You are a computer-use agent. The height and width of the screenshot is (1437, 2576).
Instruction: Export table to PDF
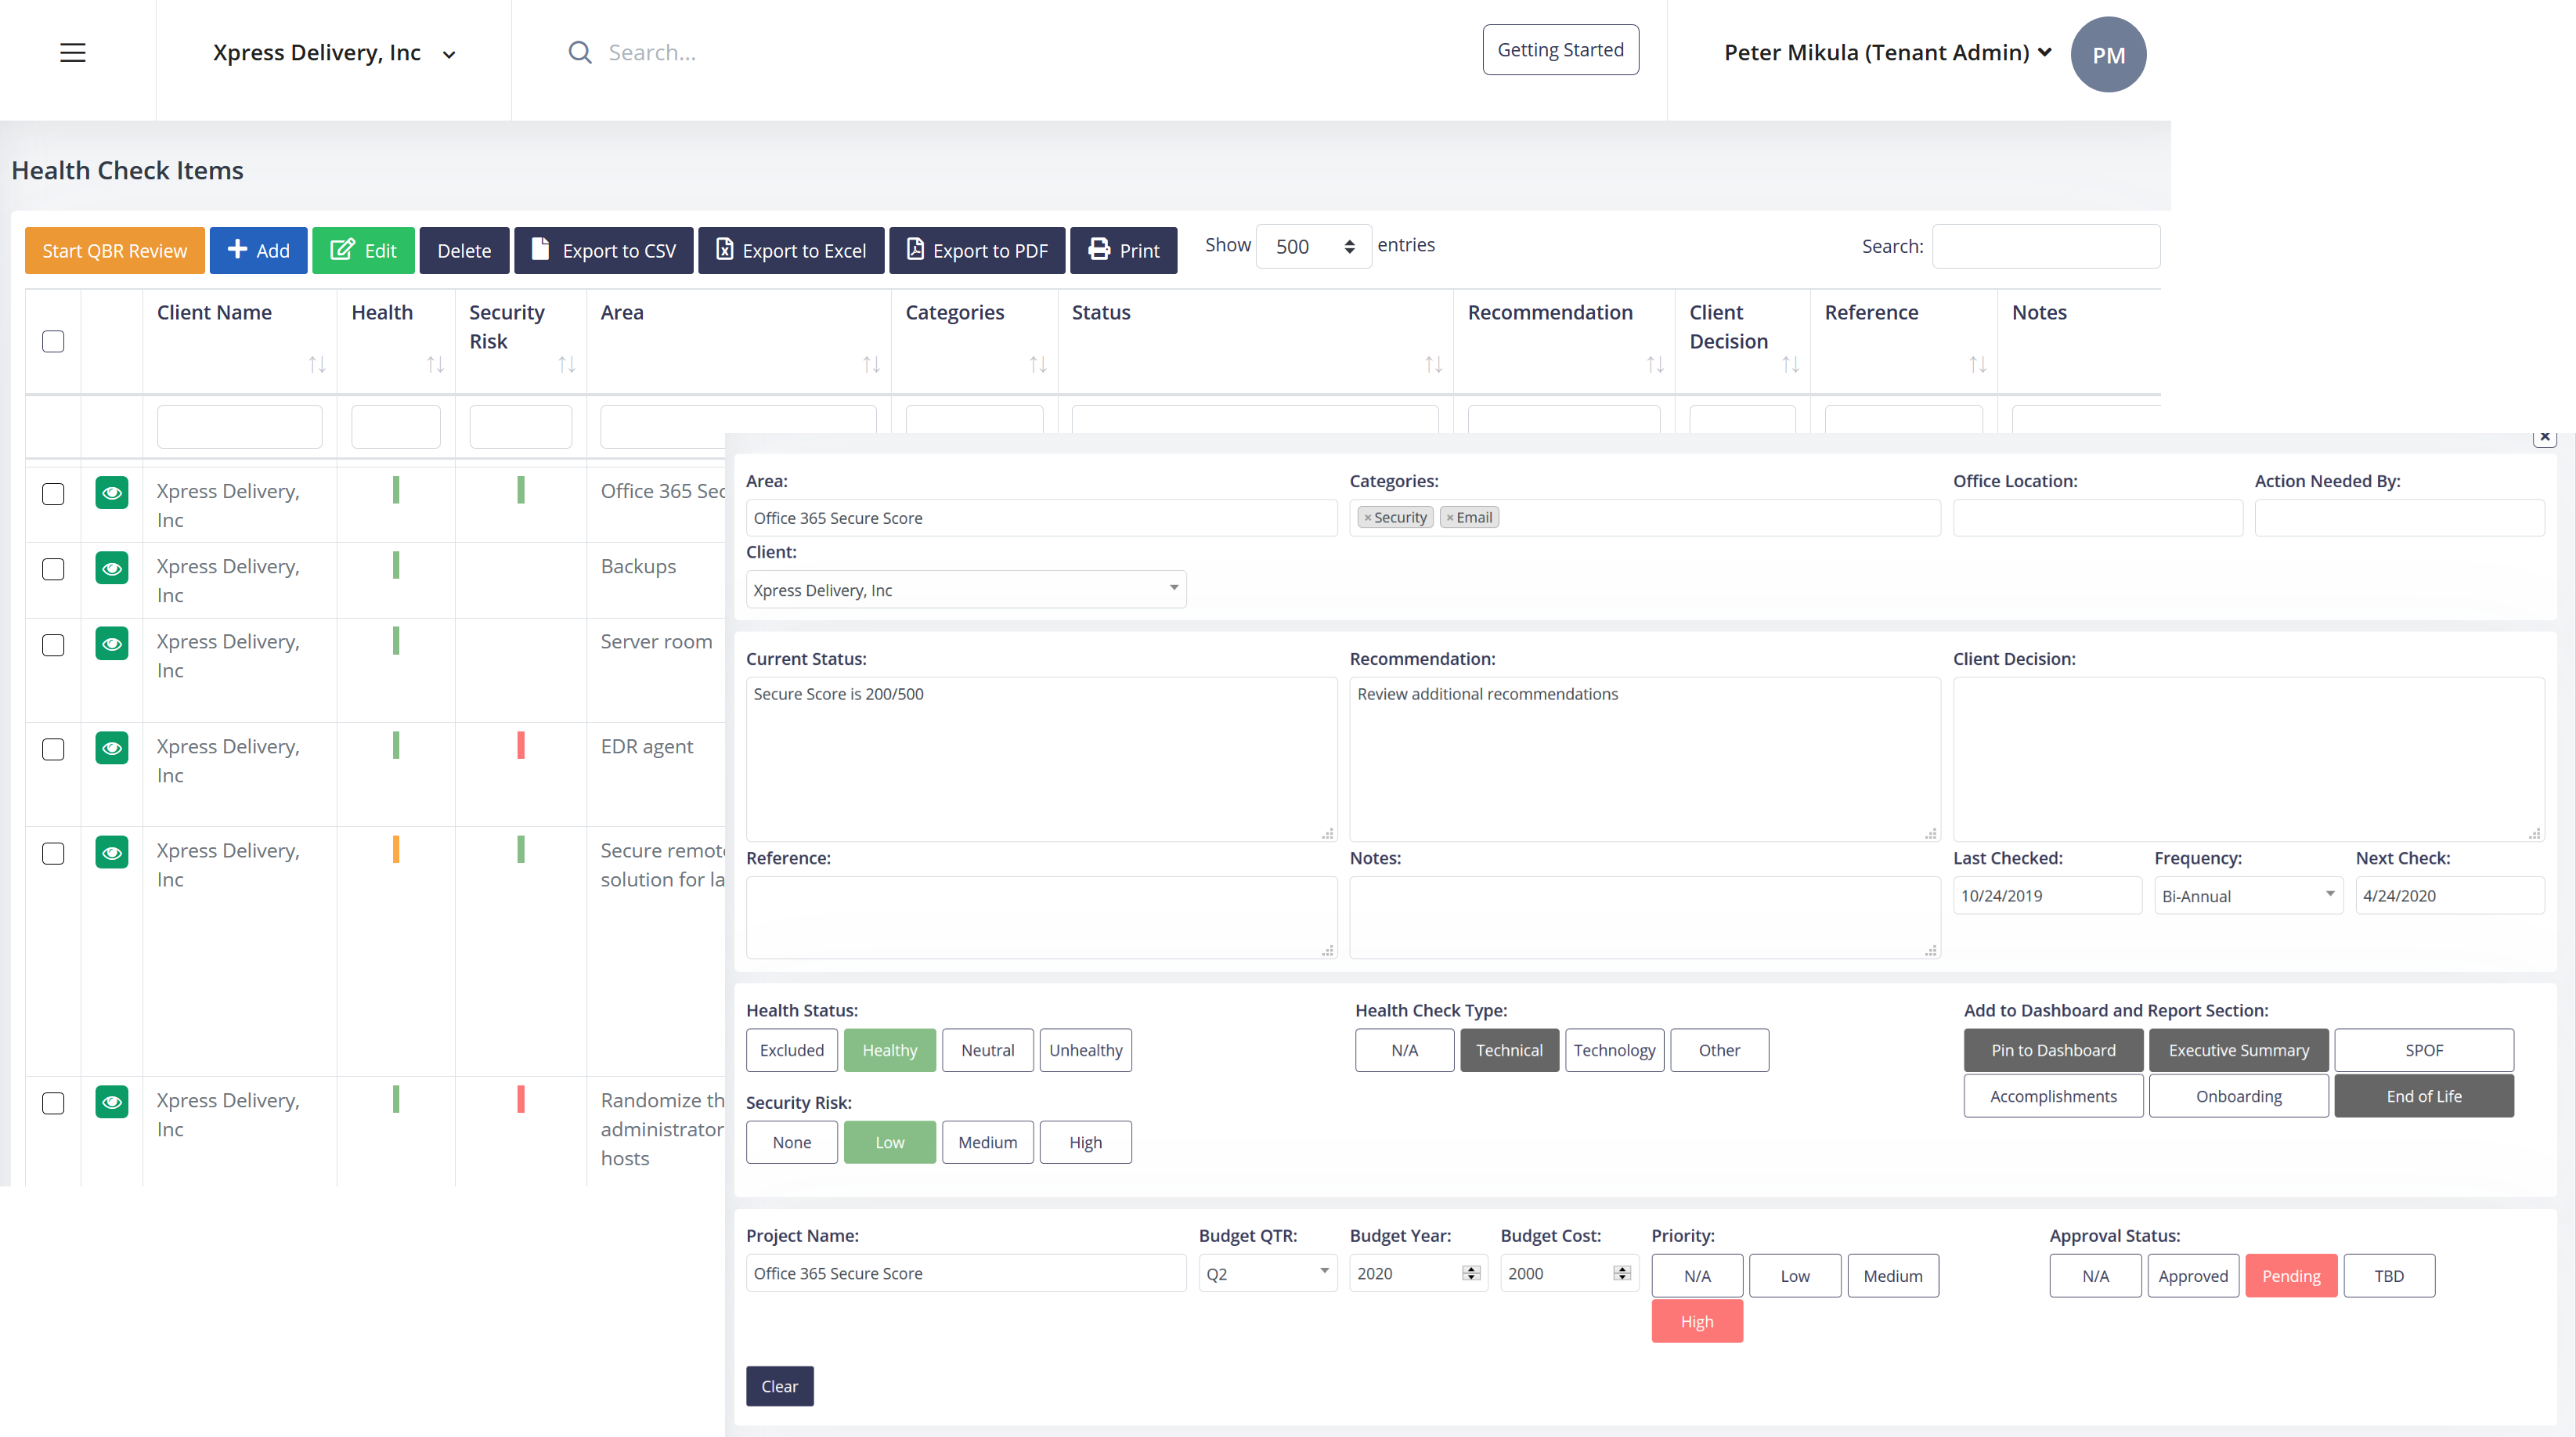[x=977, y=250]
